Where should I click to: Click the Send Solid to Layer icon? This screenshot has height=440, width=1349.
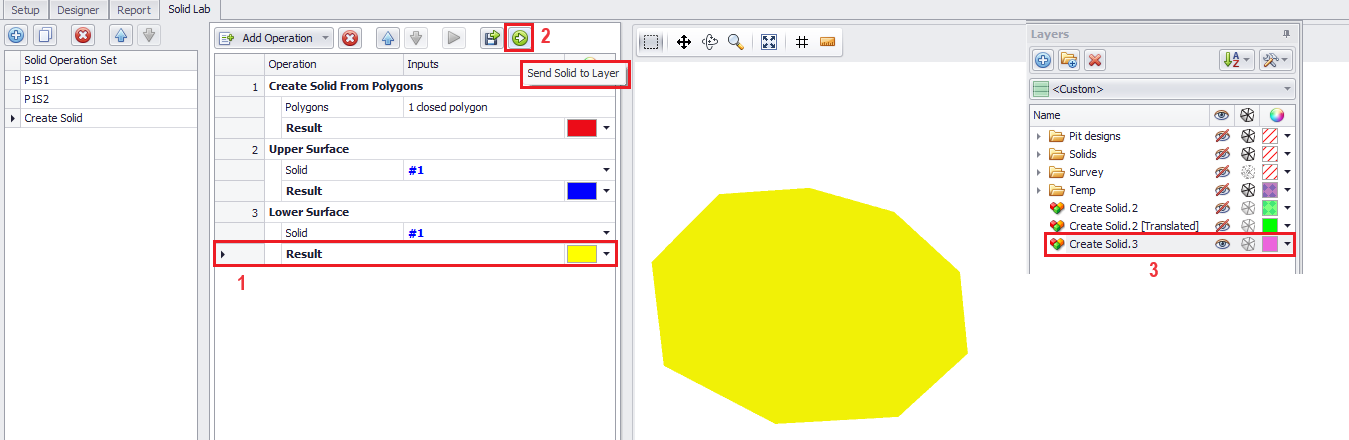tap(519, 38)
